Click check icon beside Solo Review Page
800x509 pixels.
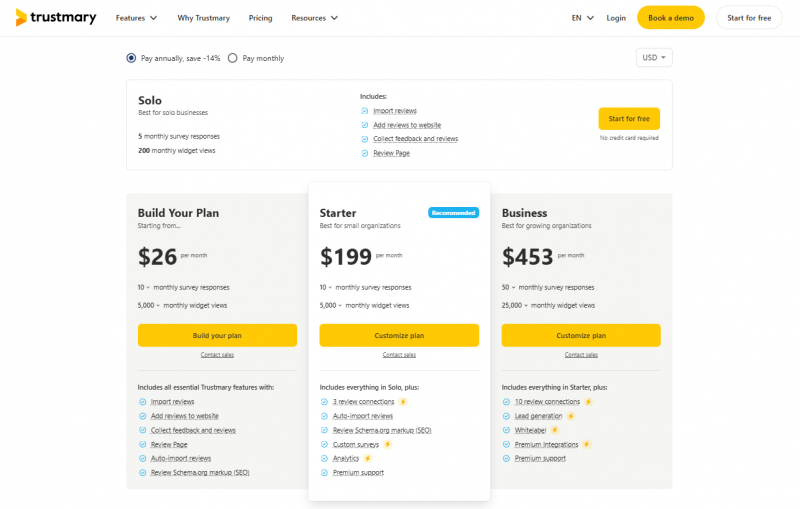pyautogui.click(x=365, y=153)
